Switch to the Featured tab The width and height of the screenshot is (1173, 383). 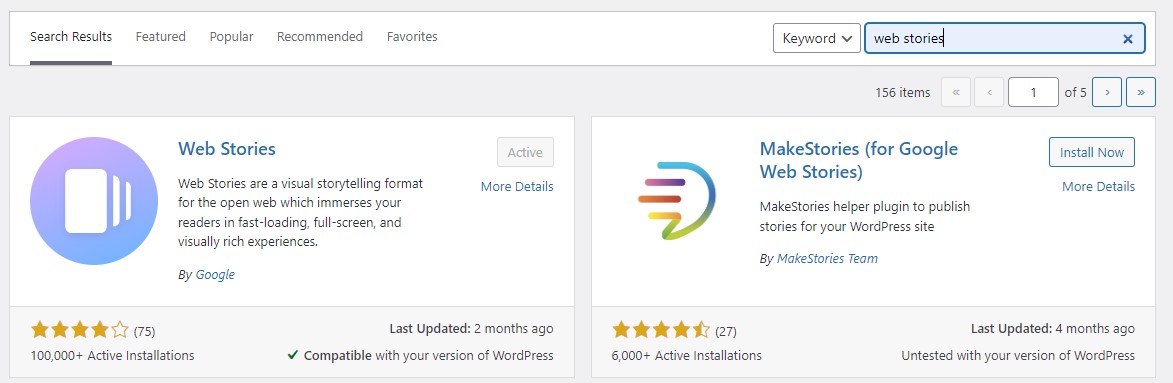pos(161,36)
